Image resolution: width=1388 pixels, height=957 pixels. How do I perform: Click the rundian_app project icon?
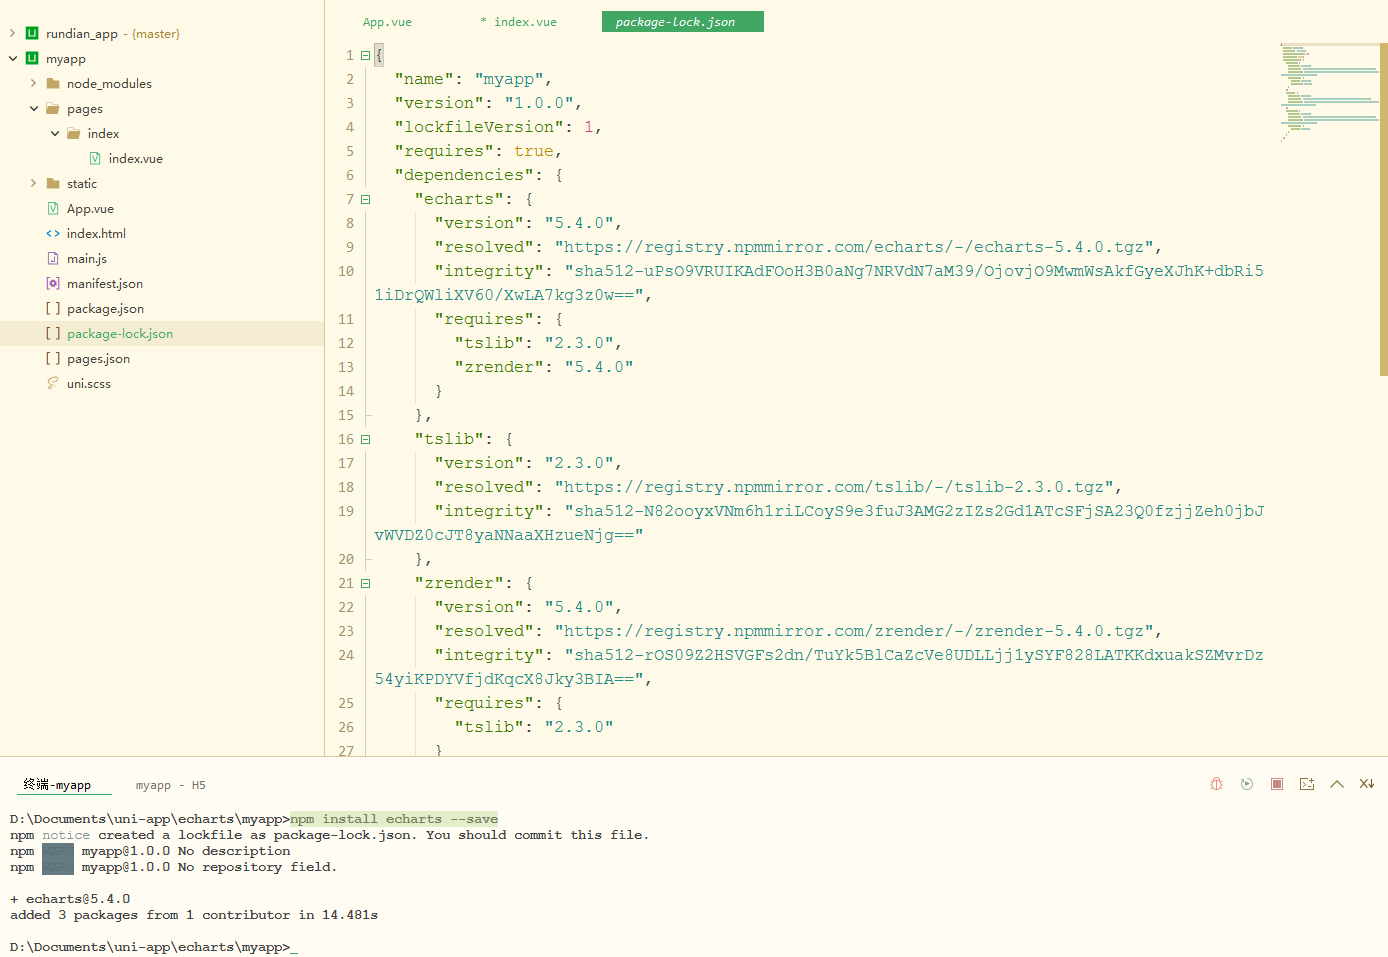point(32,33)
